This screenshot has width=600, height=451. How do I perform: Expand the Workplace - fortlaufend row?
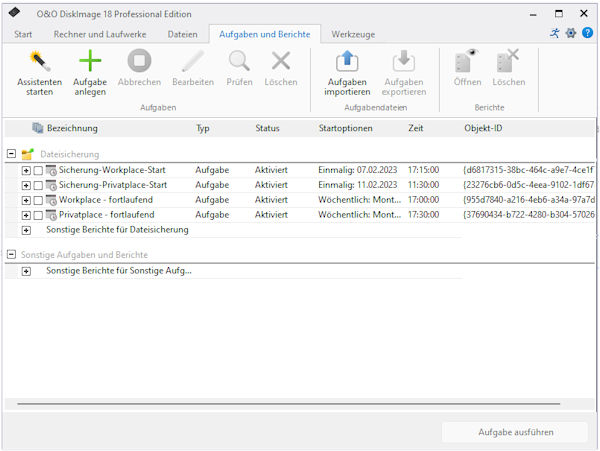pos(26,200)
